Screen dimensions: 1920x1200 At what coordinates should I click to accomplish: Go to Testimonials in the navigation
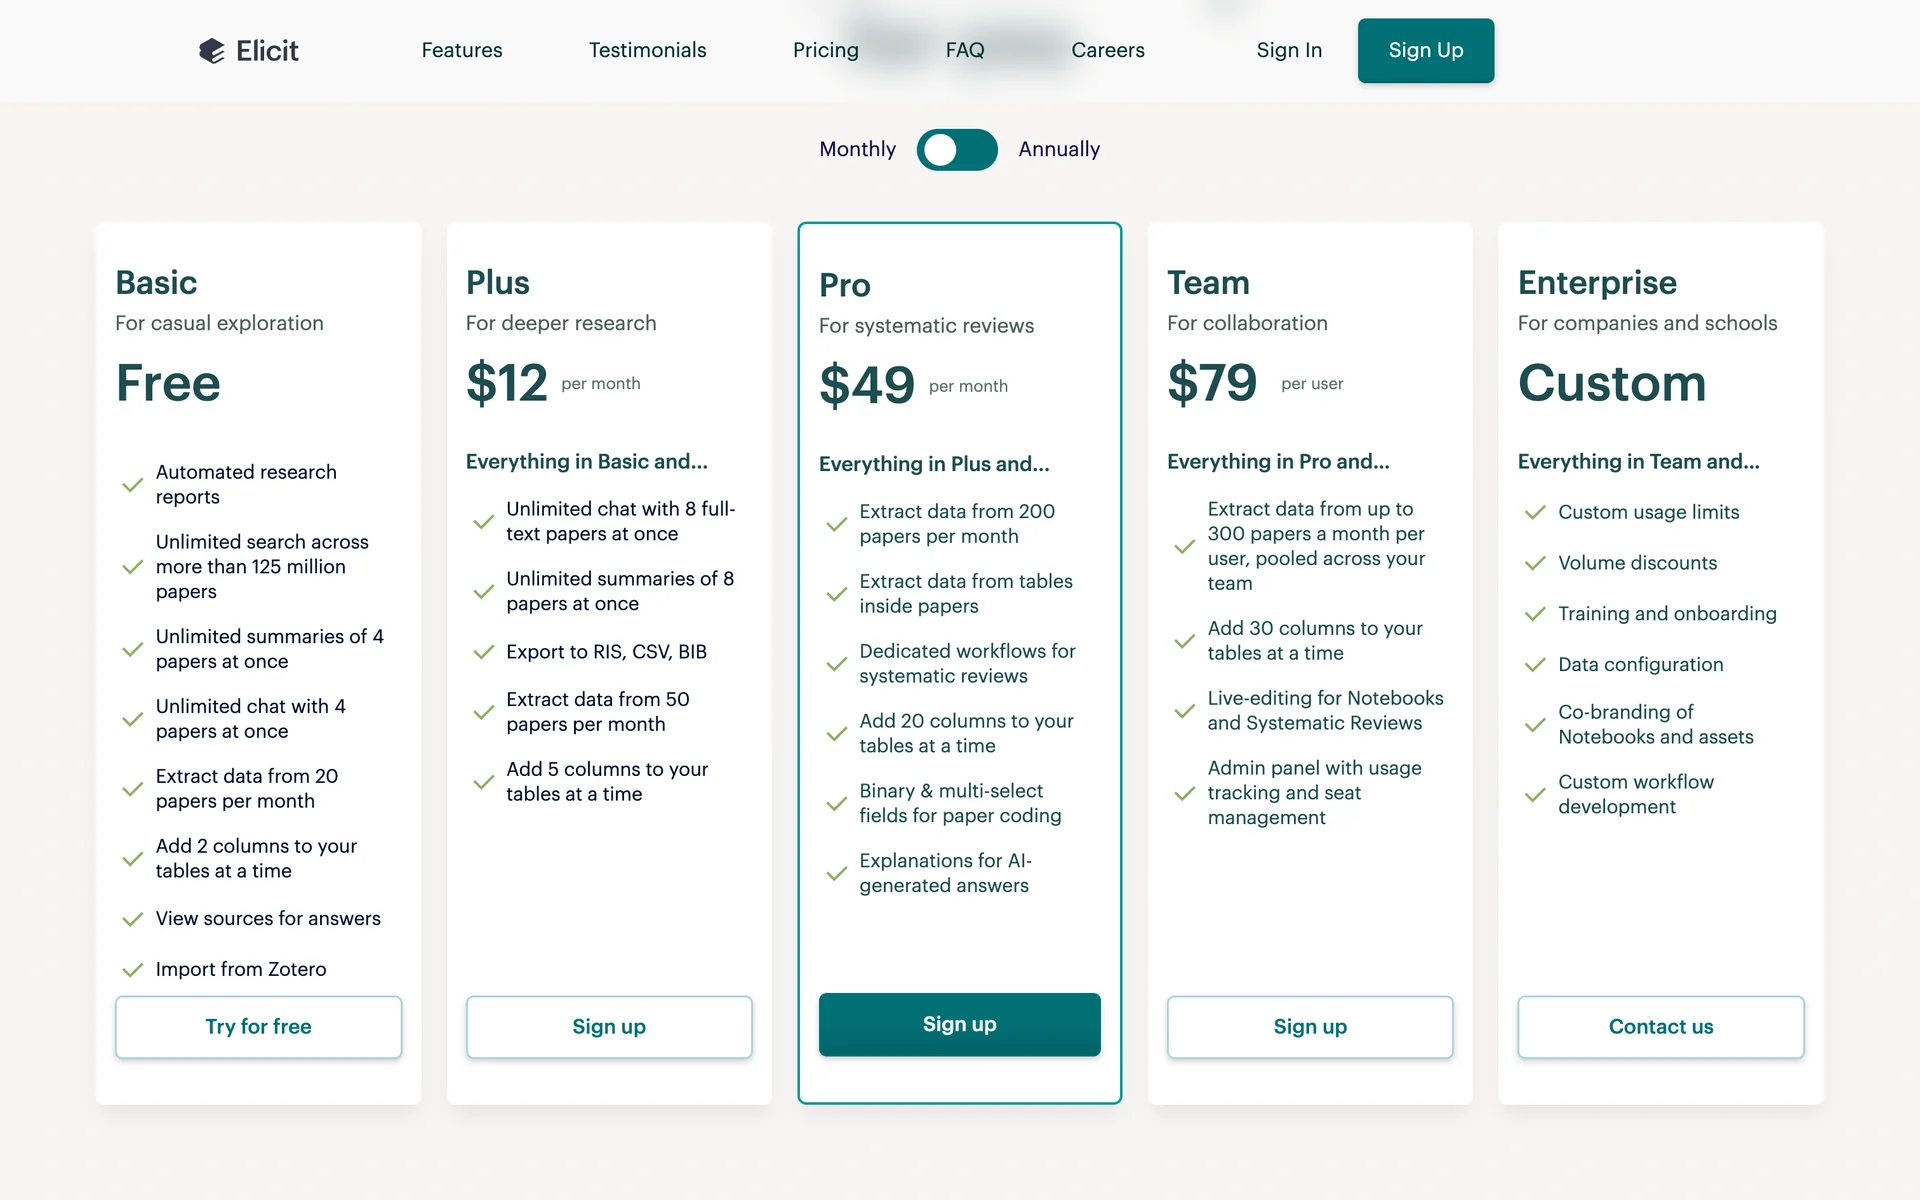coord(647,50)
